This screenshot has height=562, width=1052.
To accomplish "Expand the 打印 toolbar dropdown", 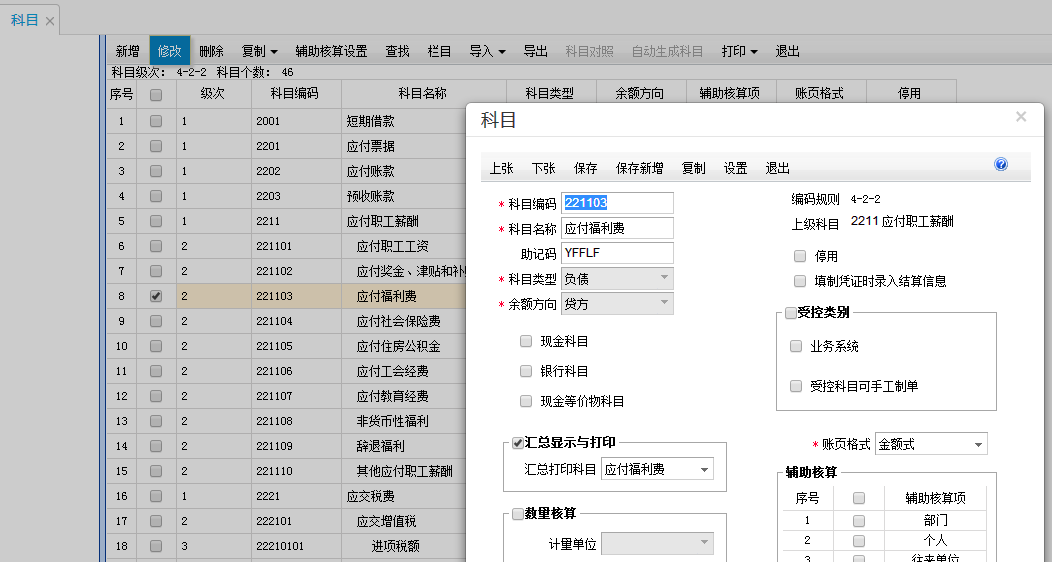I will tap(739, 51).
